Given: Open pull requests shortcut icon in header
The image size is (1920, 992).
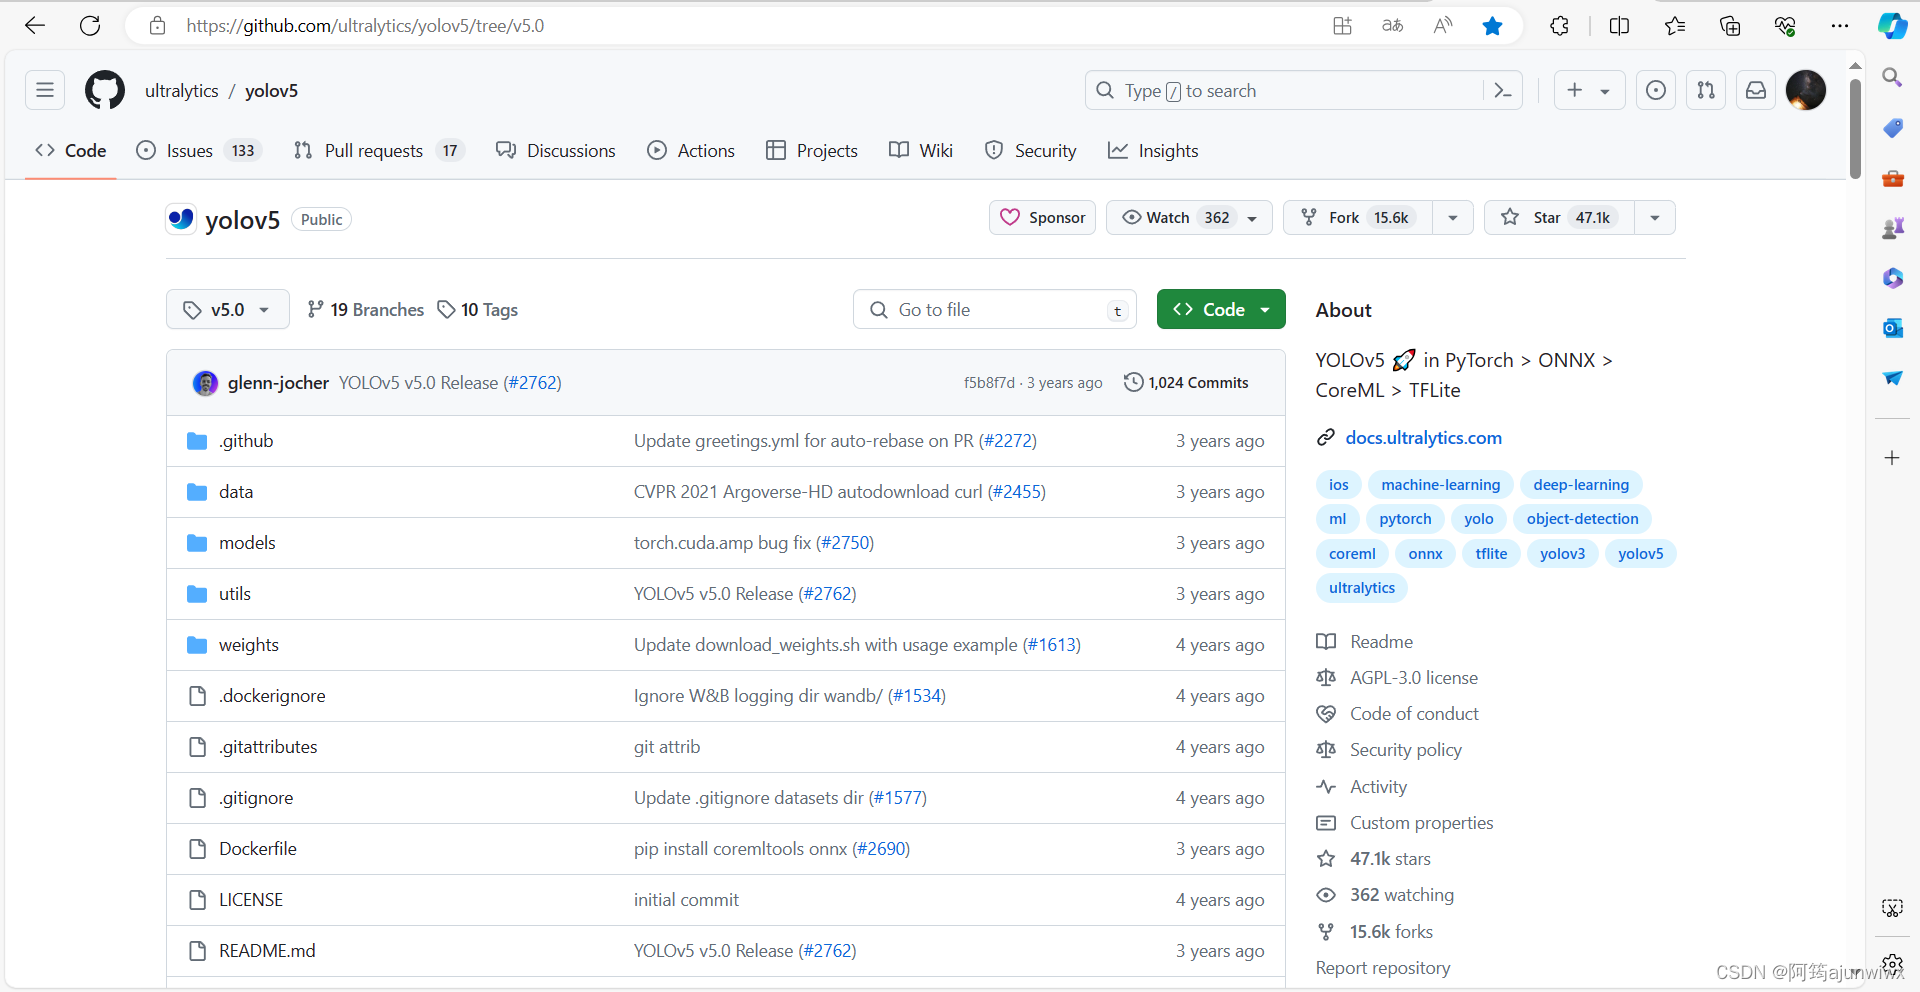Looking at the screenshot, I should click(x=1706, y=90).
